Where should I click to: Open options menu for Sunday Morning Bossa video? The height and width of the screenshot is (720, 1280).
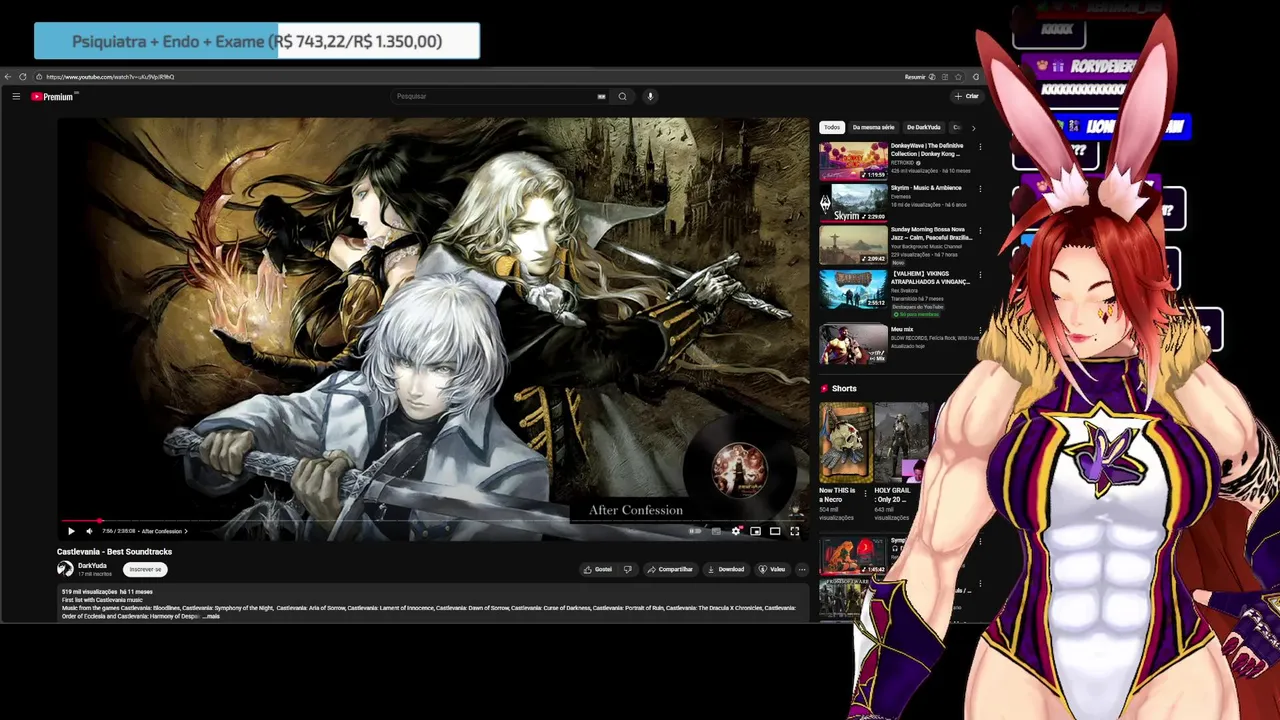click(980, 231)
